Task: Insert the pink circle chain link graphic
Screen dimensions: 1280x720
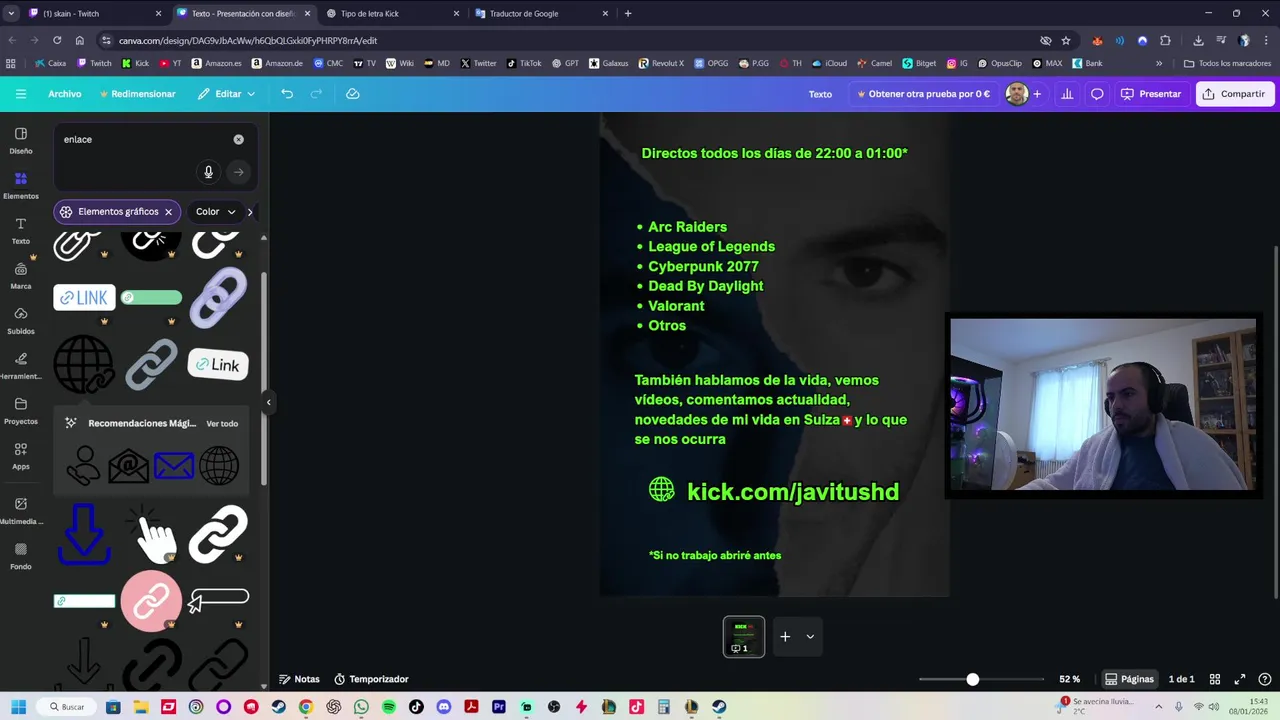Action: pyautogui.click(x=151, y=601)
